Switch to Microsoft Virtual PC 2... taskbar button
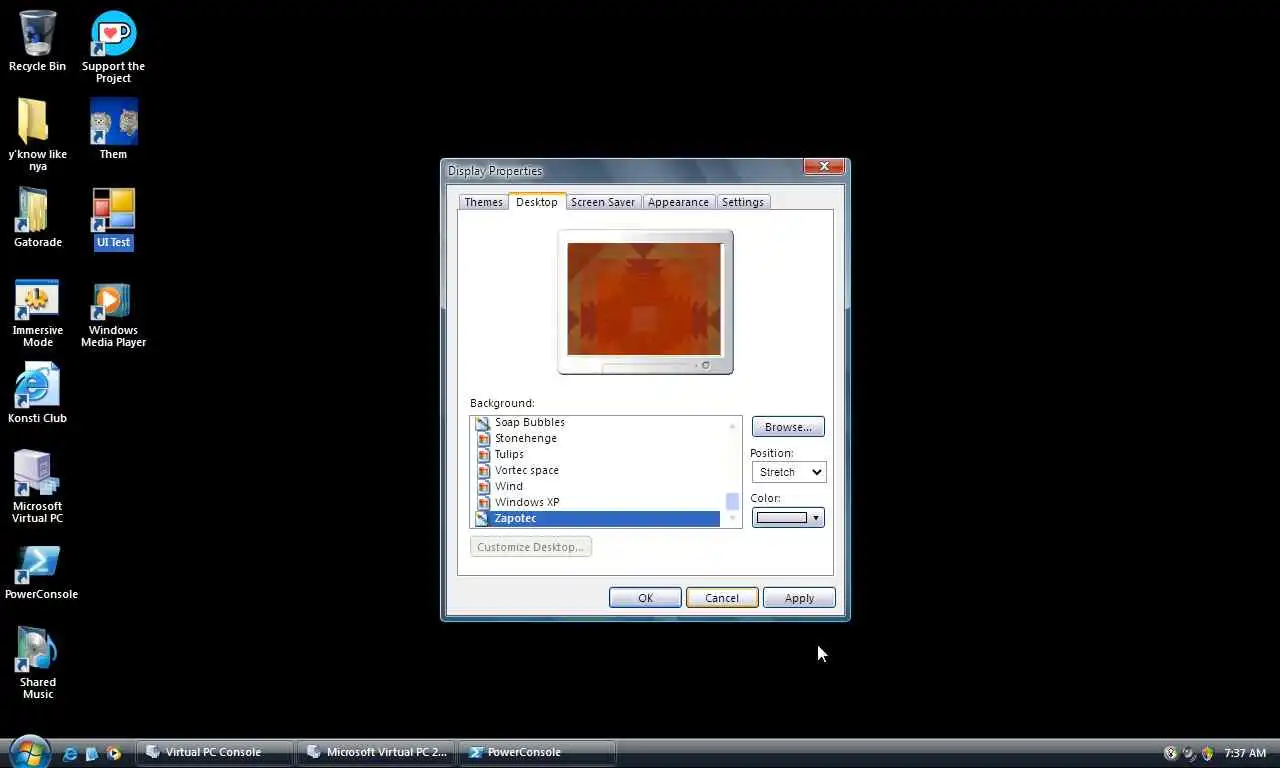1280x768 pixels. click(376, 752)
